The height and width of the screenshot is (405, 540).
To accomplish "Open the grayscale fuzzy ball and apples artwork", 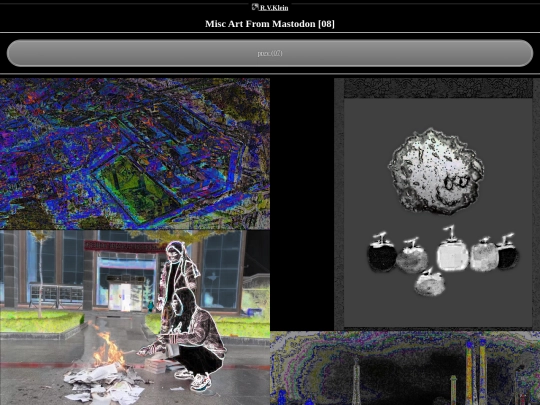I will click(437, 204).
